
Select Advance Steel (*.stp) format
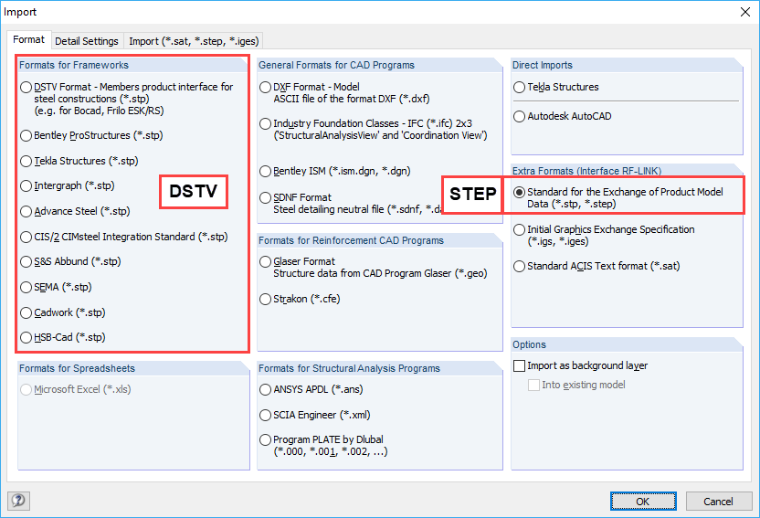point(26,211)
